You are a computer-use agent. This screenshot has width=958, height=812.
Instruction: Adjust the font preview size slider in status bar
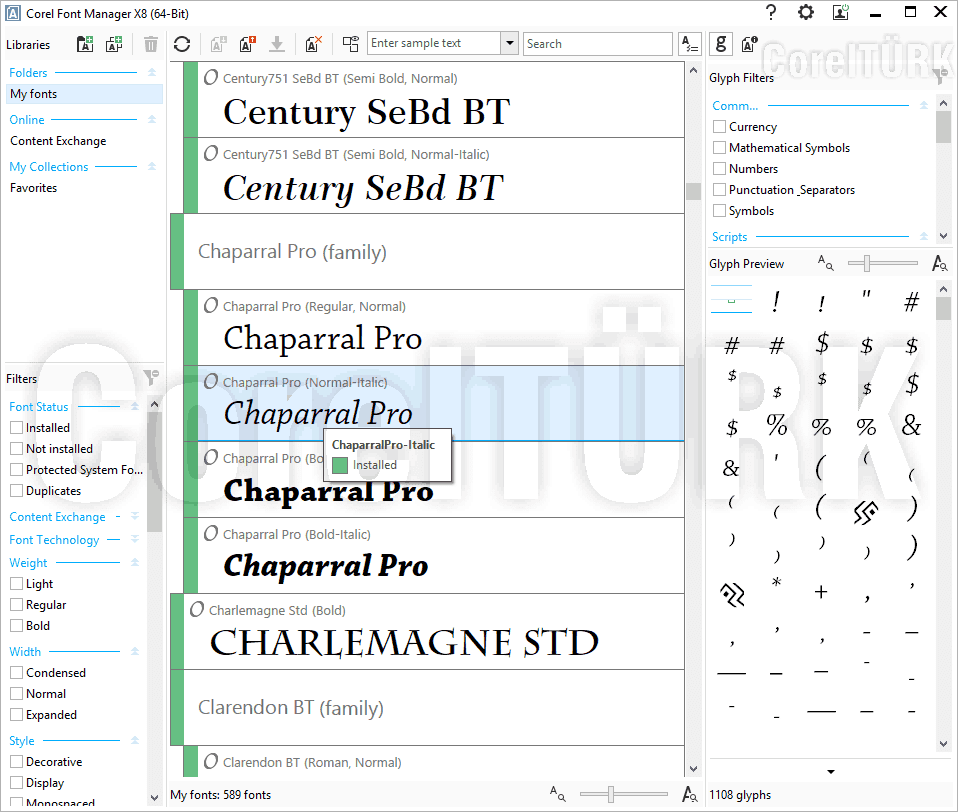pos(610,794)
